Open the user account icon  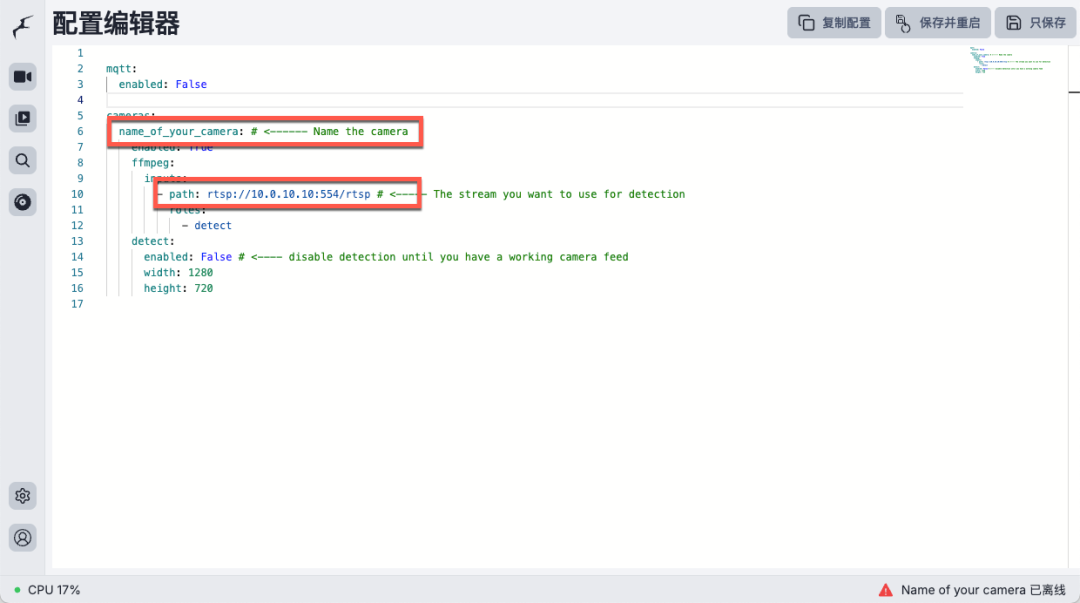[x=22, y=537]
